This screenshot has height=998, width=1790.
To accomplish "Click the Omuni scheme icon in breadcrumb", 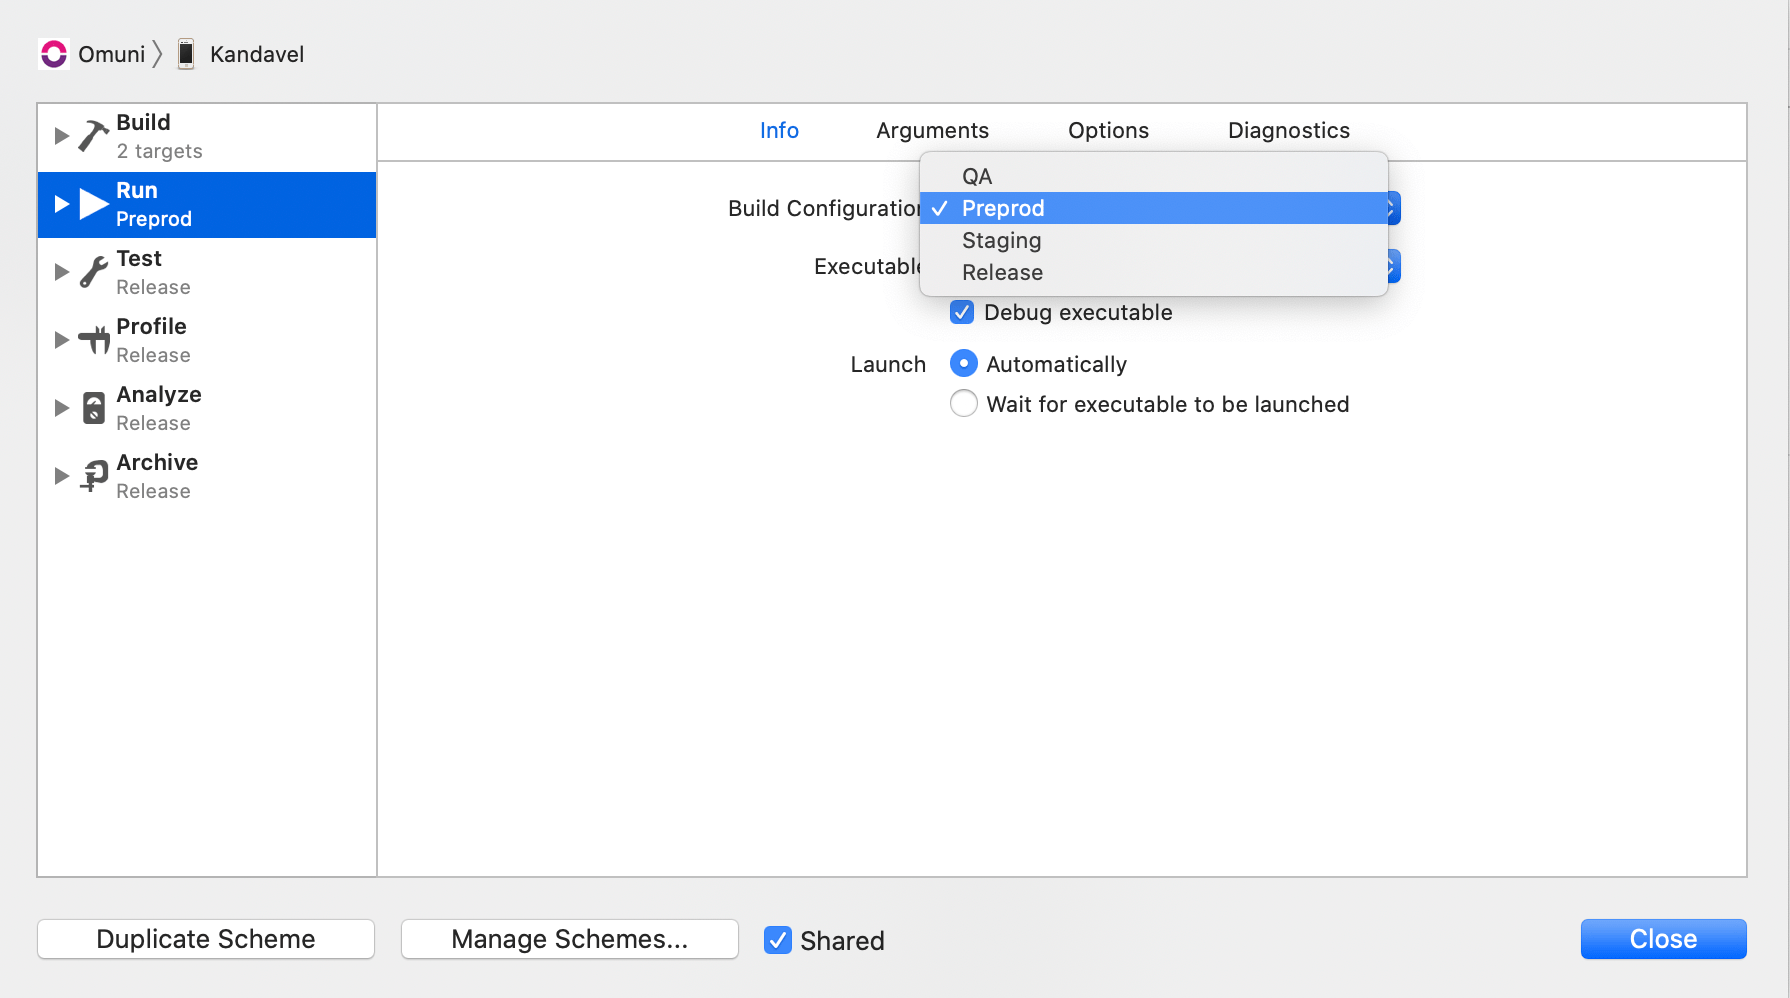I will click(x=53, y=54).
